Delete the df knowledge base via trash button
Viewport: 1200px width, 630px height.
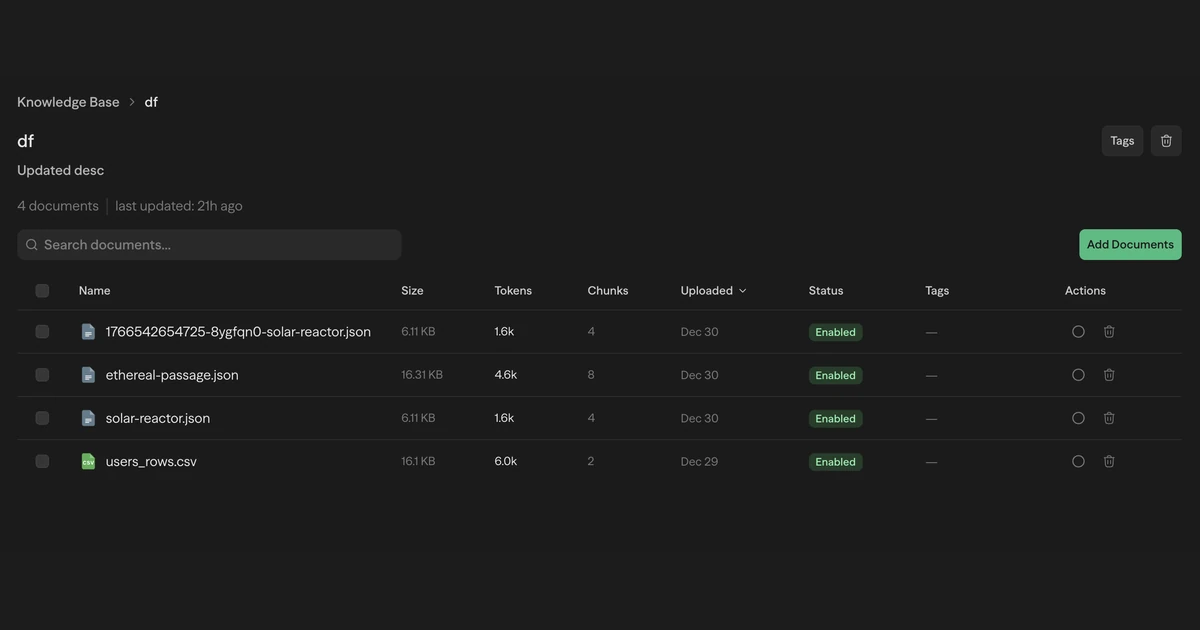click(x=1166, y=141)
